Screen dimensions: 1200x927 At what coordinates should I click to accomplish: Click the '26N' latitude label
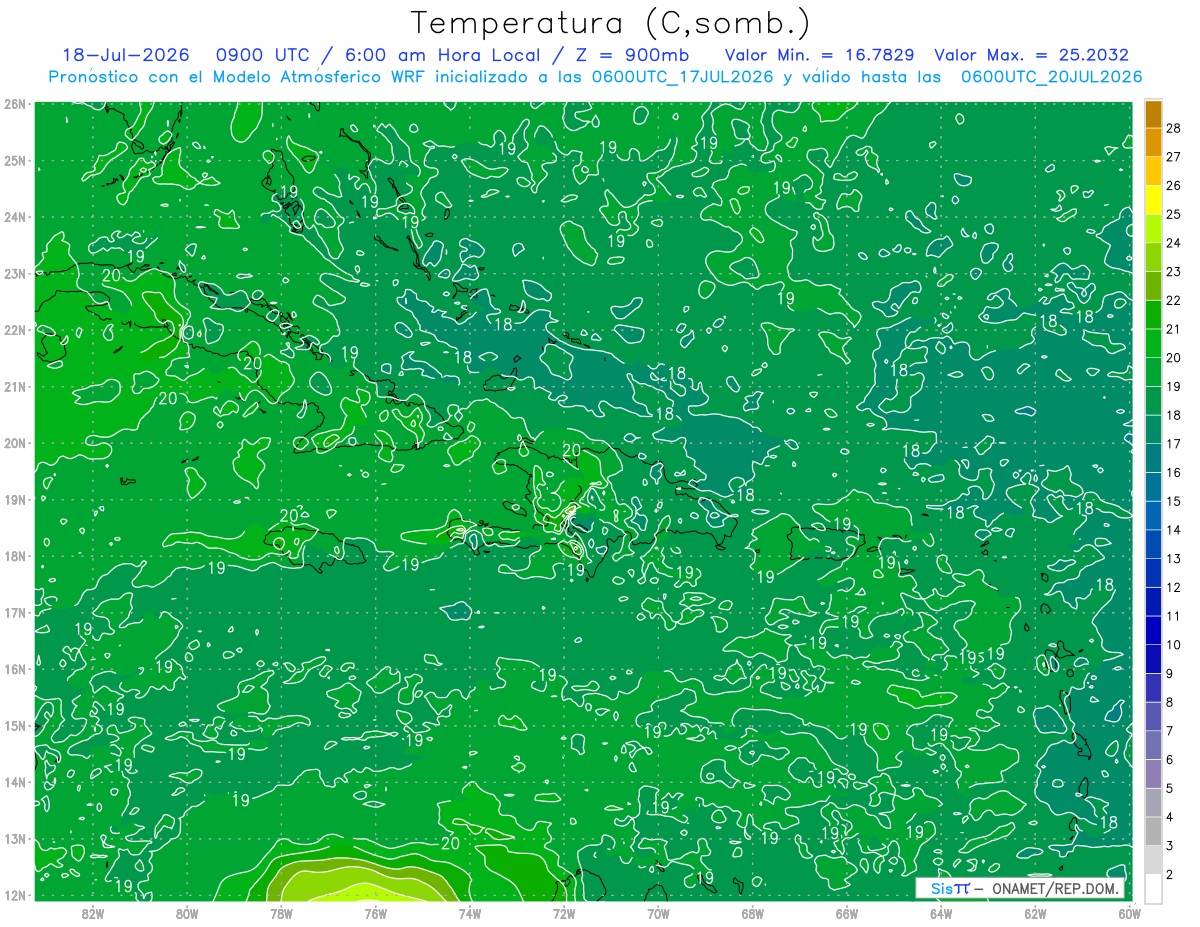(15, 104)
